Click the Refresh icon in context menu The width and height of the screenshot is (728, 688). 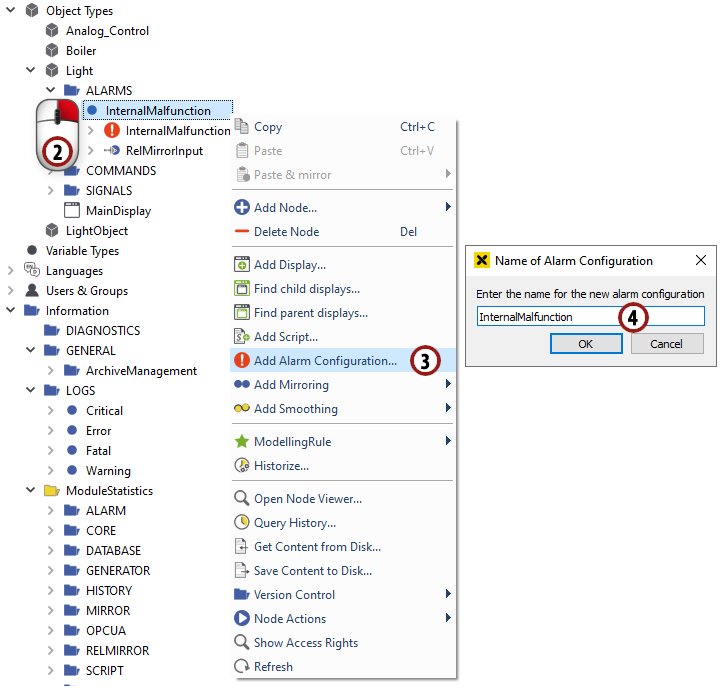(x=241, y=667)
